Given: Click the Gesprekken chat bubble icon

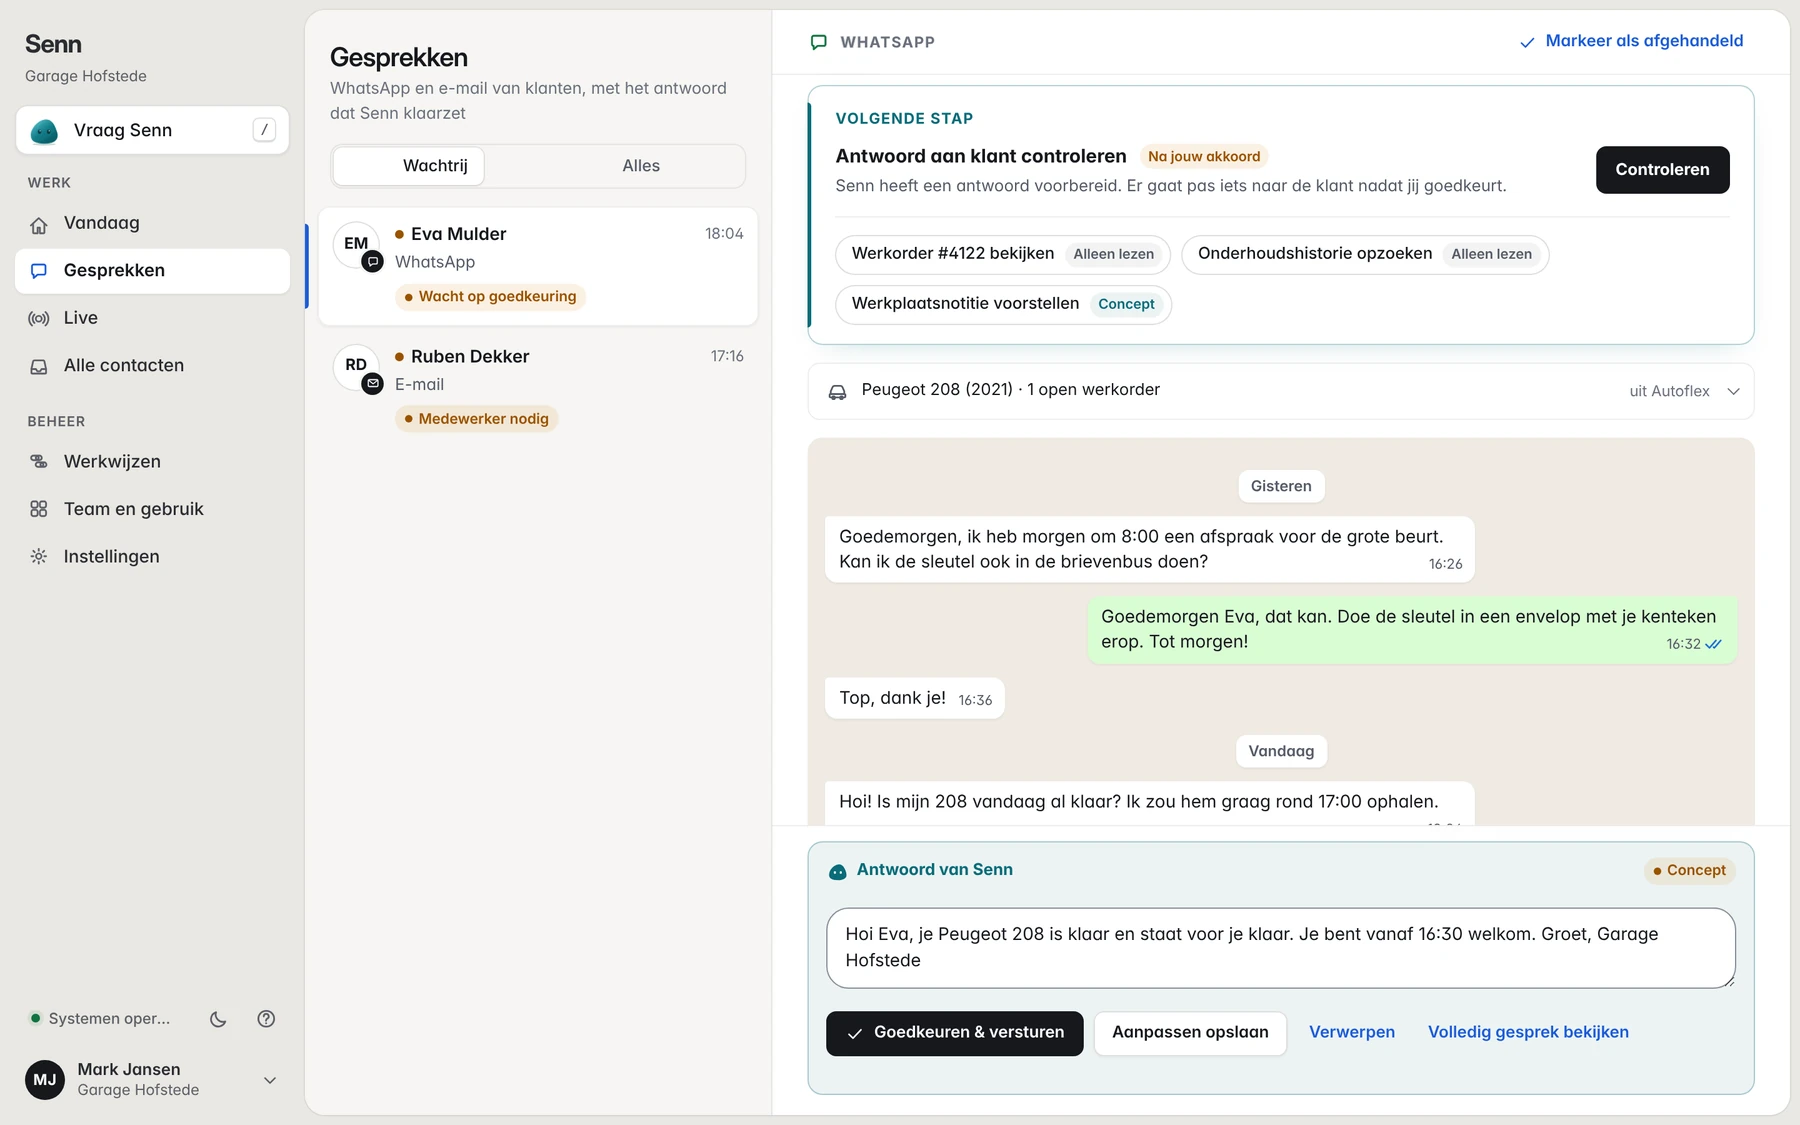Looking at the screenshot, I should [x=39, y=271].
